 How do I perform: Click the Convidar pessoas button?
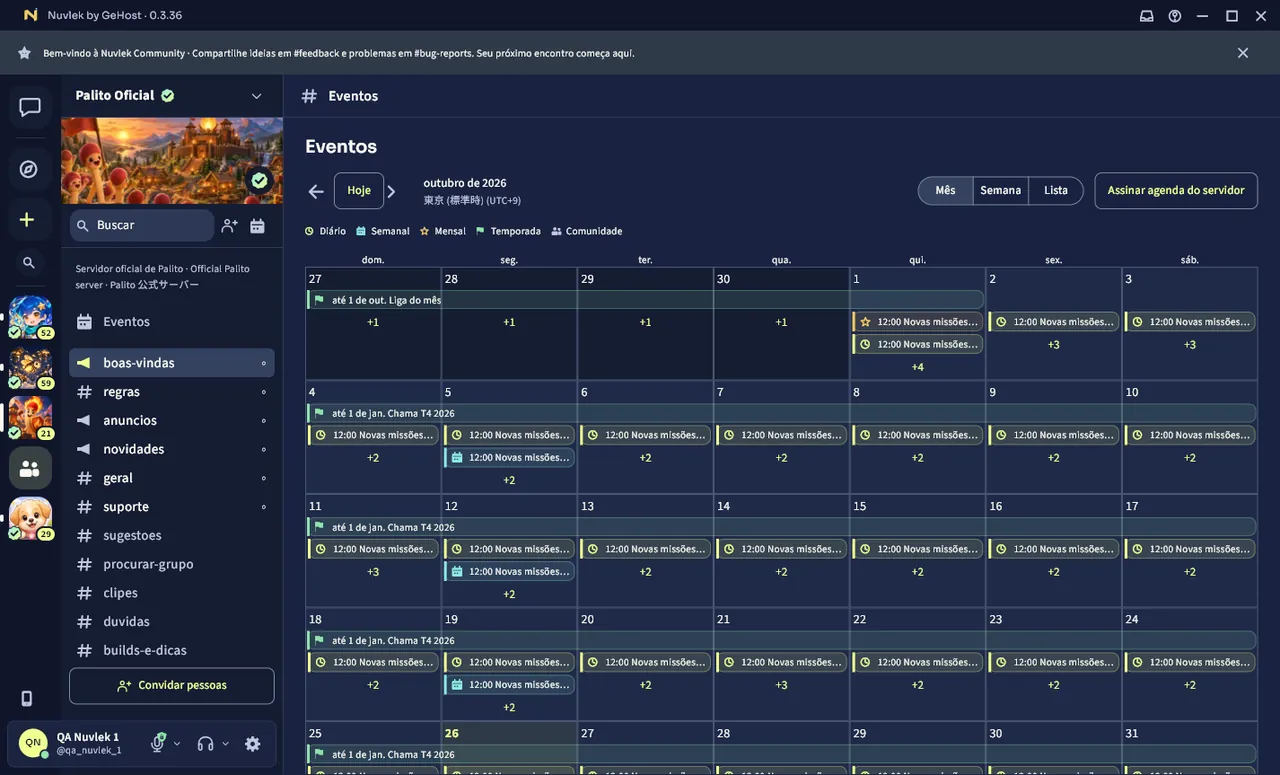point(172,686)
